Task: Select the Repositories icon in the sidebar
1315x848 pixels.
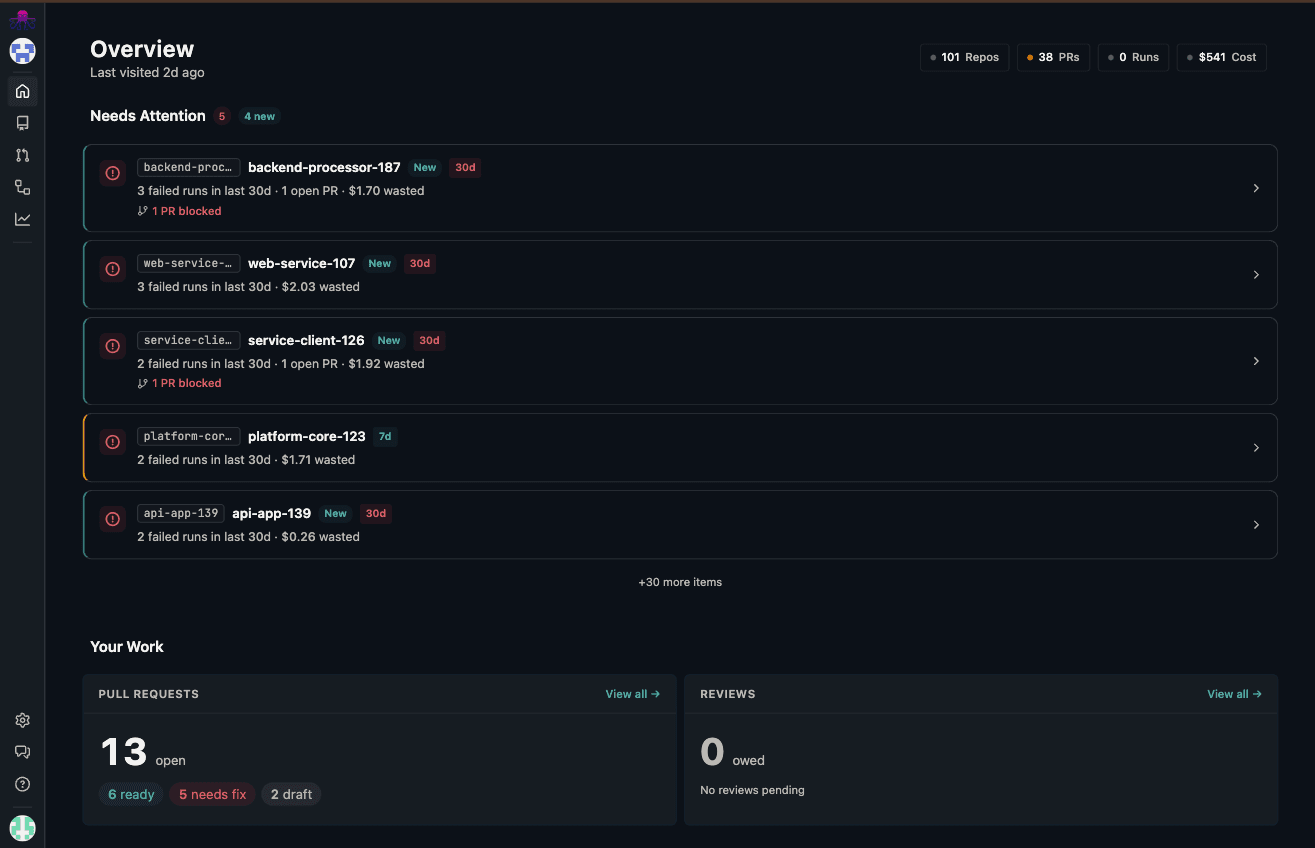Action: tap(22, 123)
